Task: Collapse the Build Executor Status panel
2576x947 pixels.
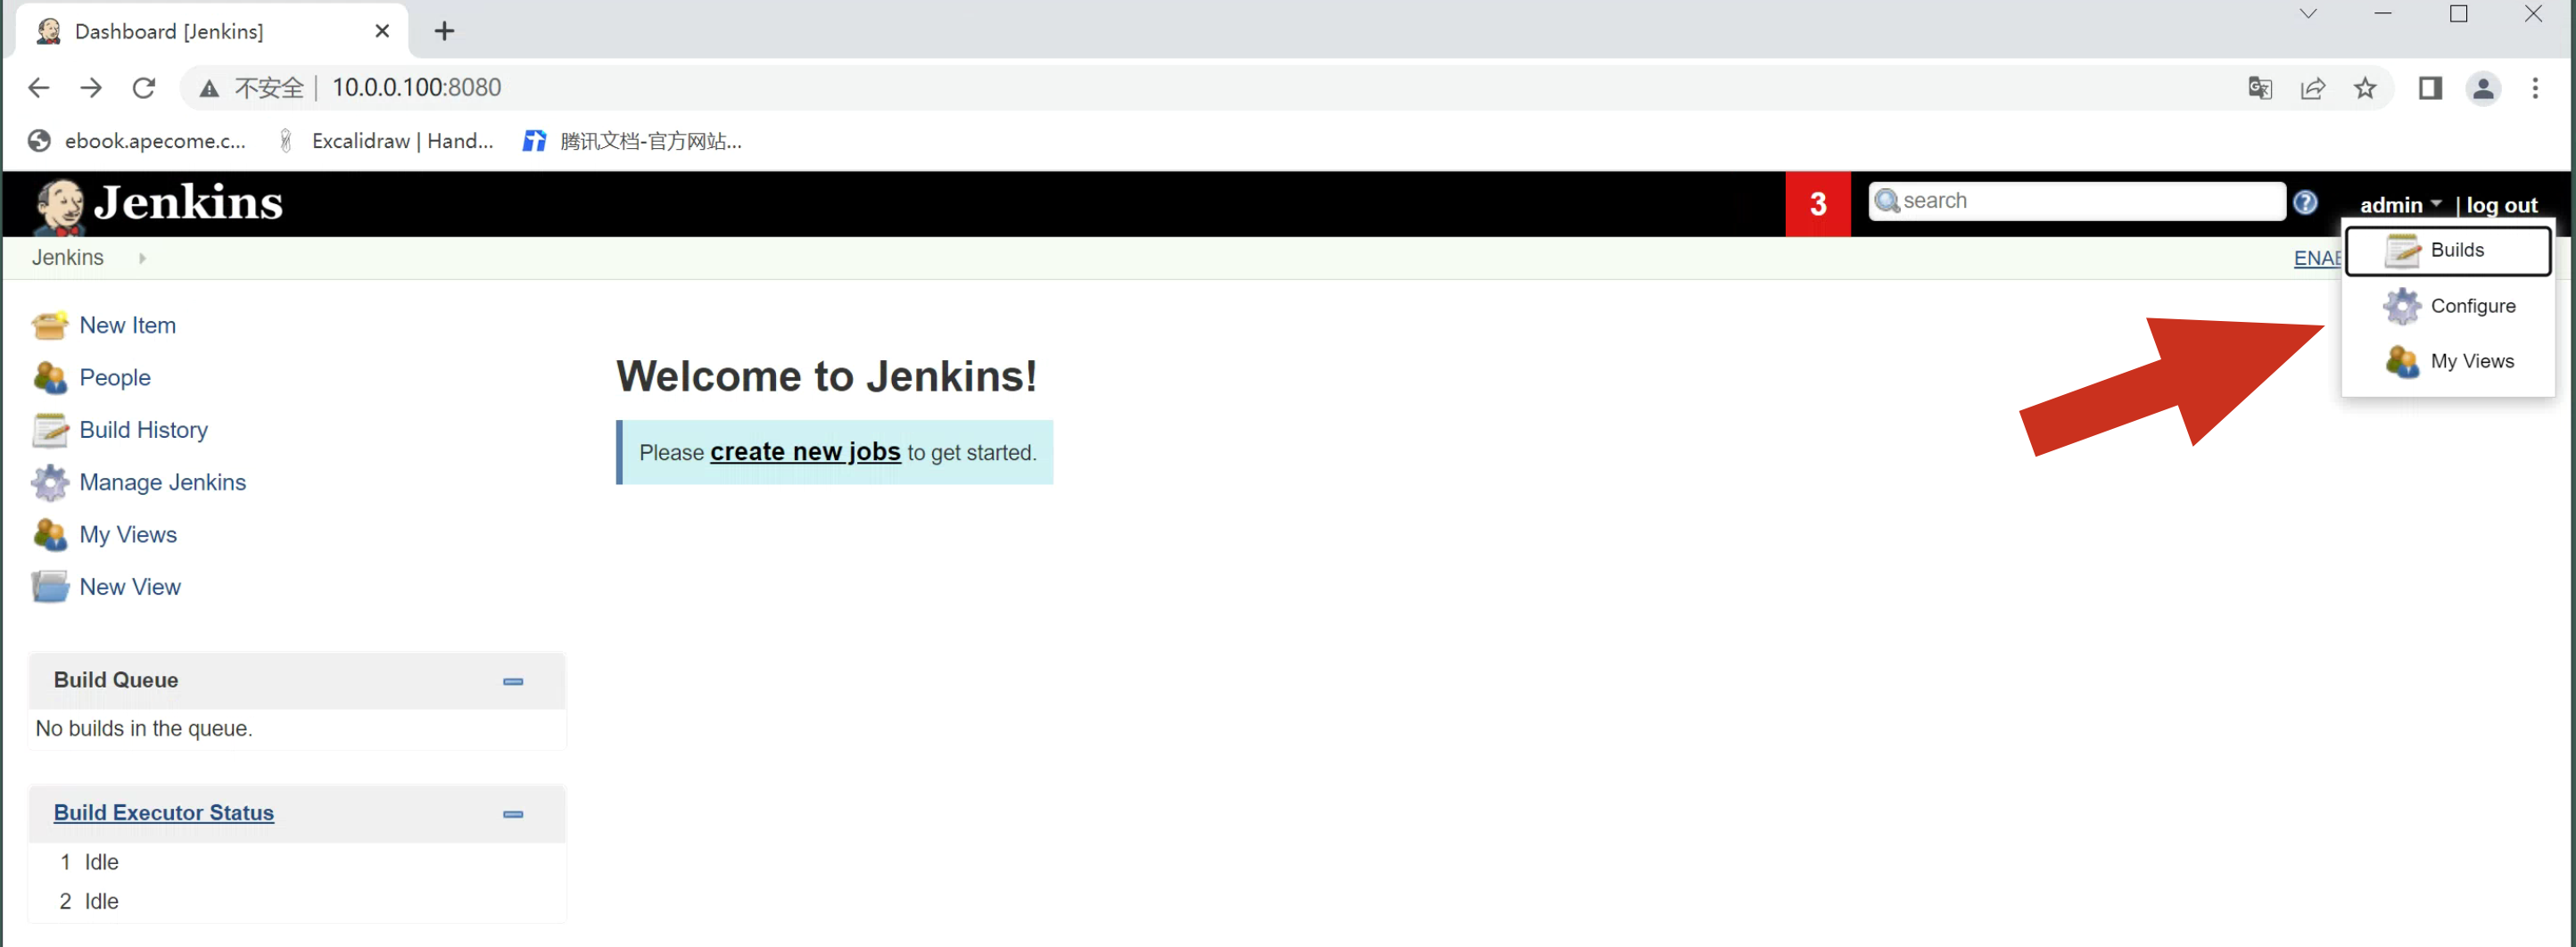Action: [513, 814]
